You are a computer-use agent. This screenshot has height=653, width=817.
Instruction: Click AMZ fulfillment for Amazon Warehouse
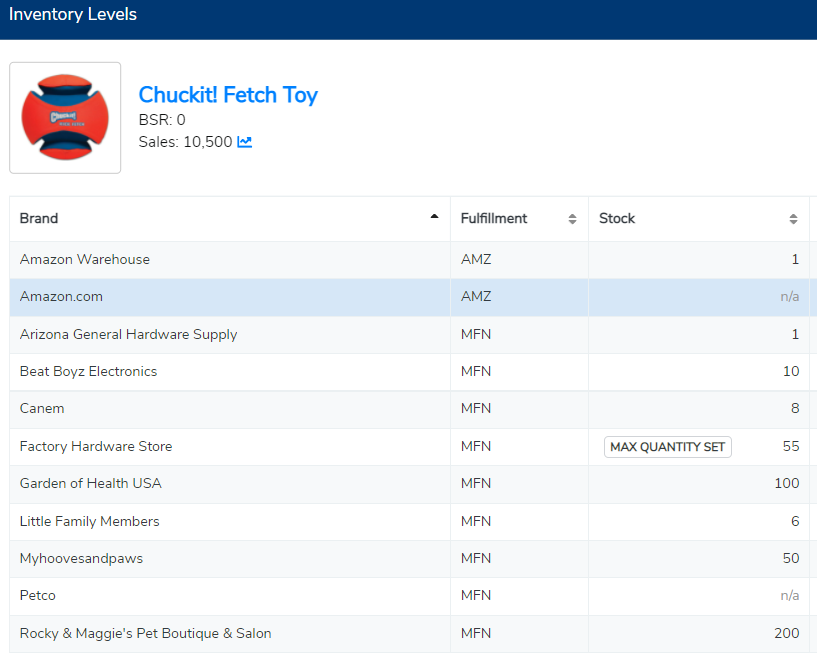[x=476, y=260]
